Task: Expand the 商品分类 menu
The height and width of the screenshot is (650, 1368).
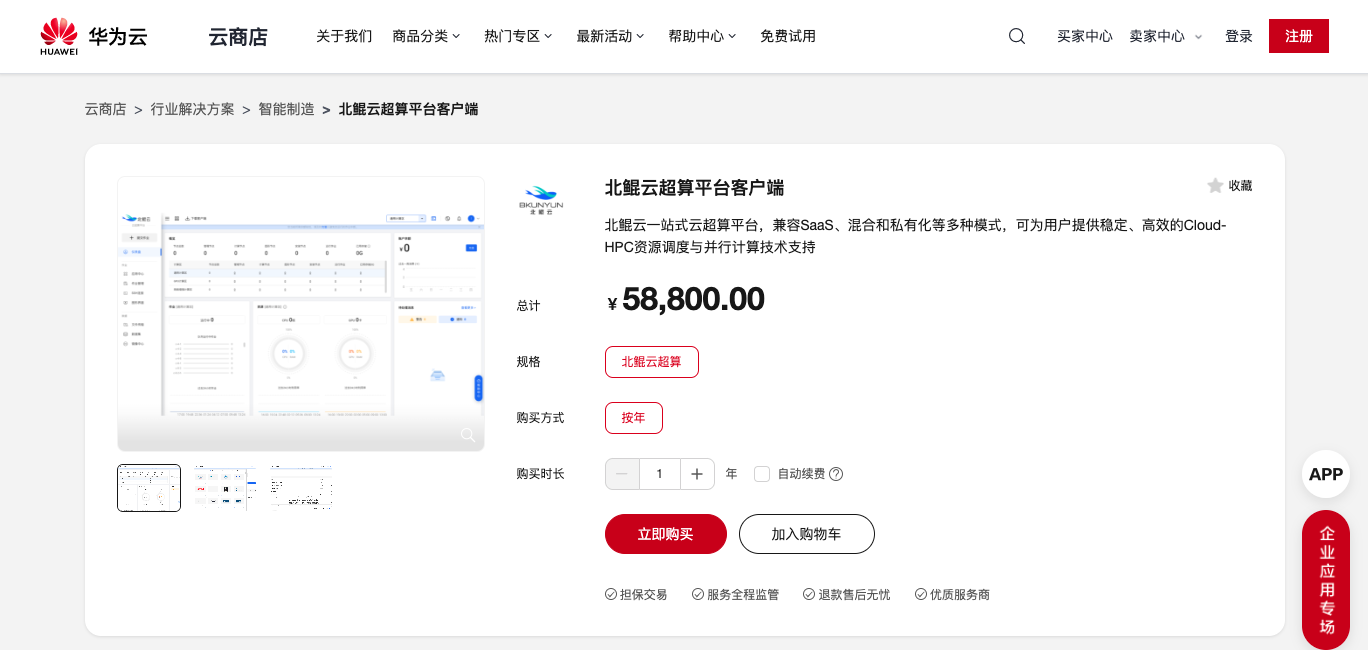Action: click(427, 36)
